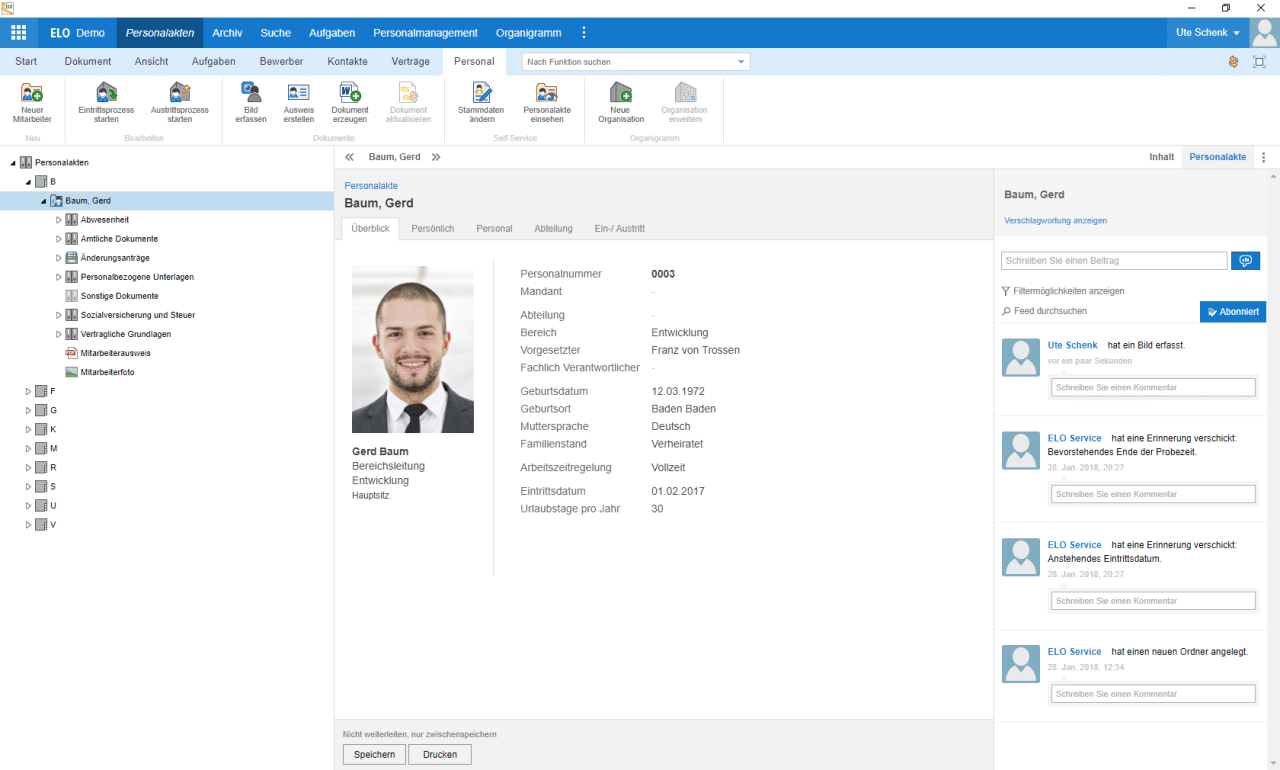This screenshot has width=1280, height=770.
Task: Open the Ute Schenk user dropdown
Action: (1208, 33)
